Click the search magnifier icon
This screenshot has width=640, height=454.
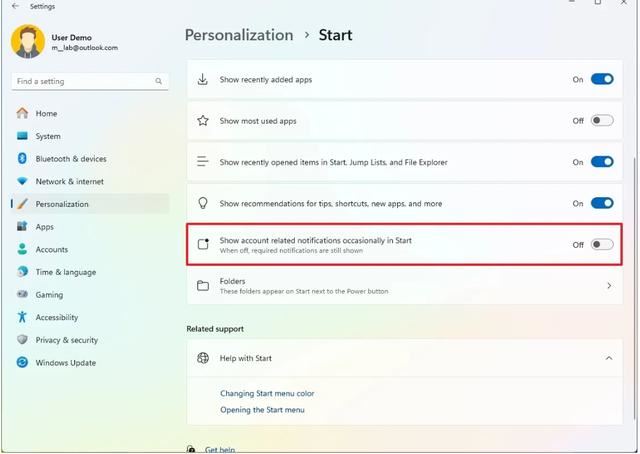coord(158,81)
